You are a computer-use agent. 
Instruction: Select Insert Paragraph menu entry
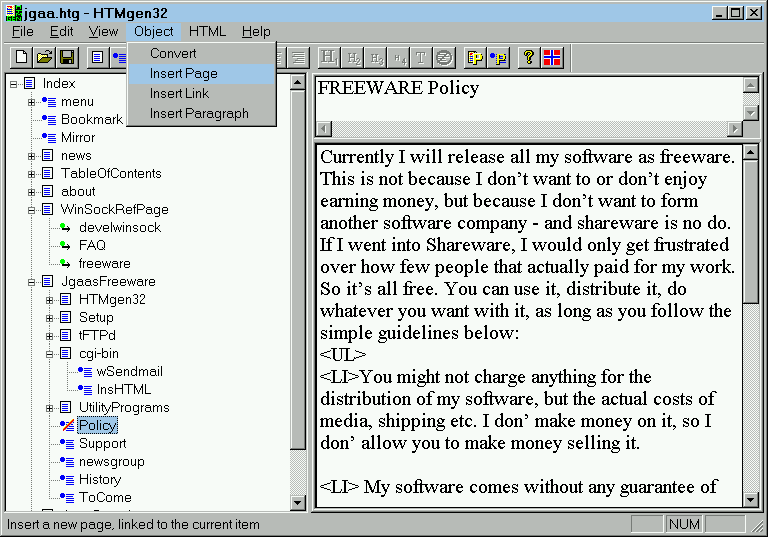click(199, 114)
